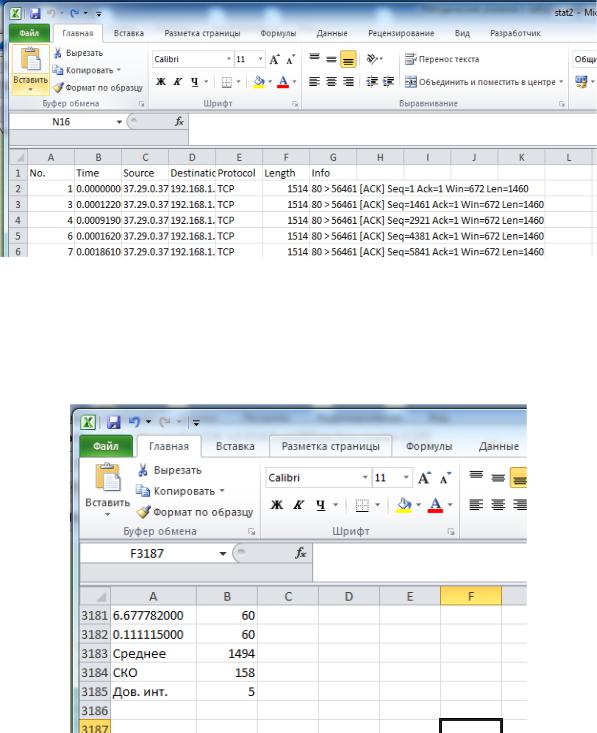The image size is (597, 733).
Task: Toggle Перенос текста wrap text
Action: [442, 59]
